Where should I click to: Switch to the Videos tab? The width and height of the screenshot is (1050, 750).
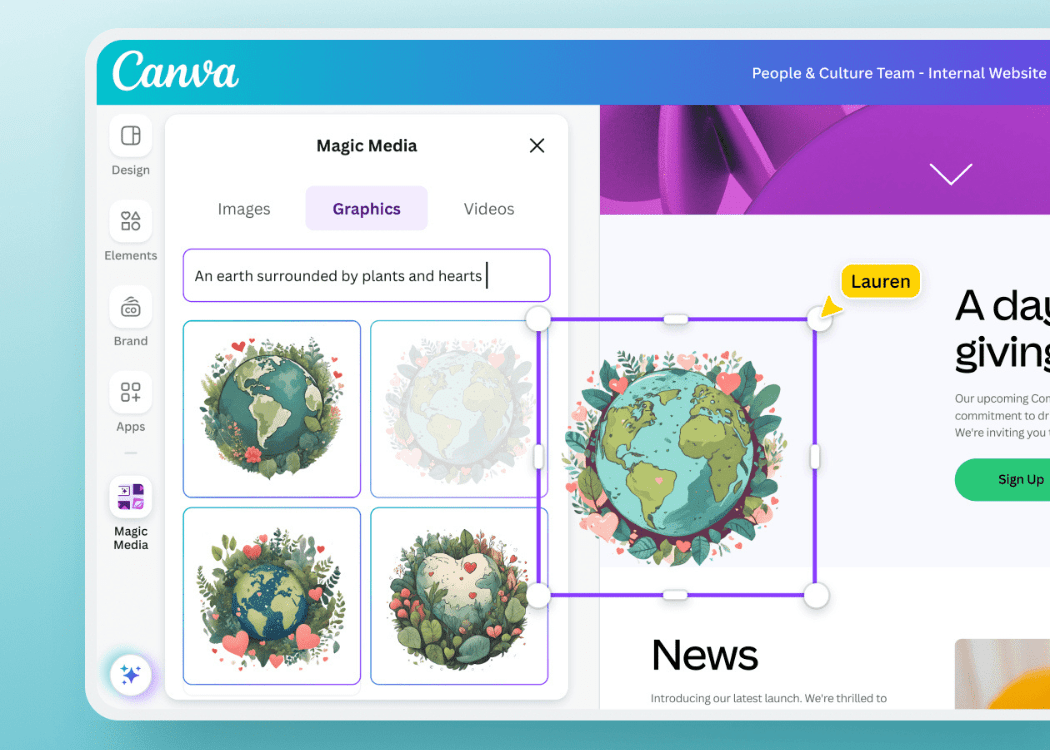point(489,209)
